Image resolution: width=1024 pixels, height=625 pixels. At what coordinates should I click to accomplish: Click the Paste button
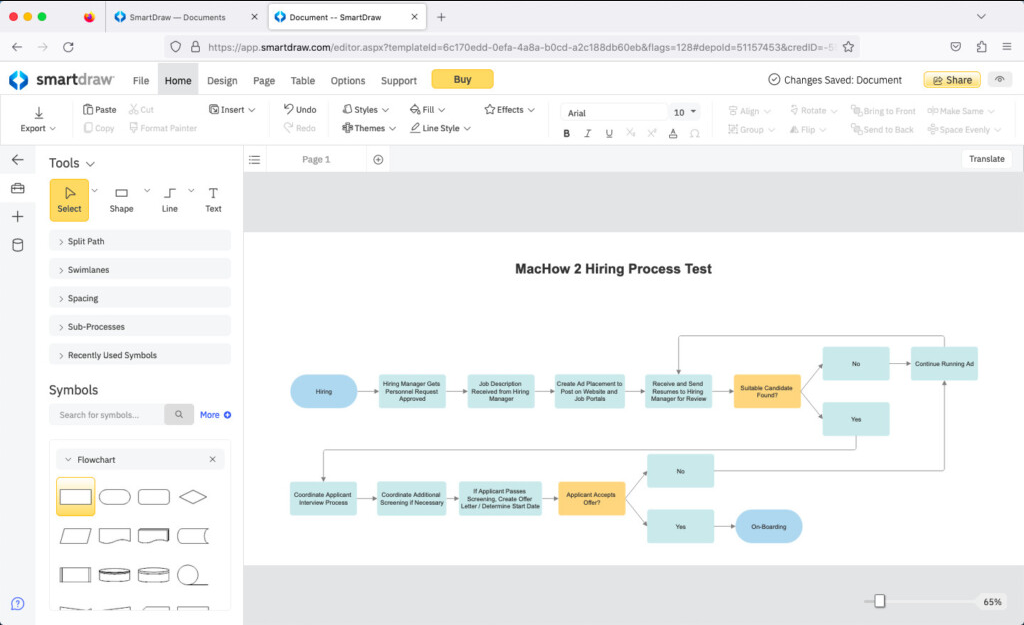click(x=99, y=110)
